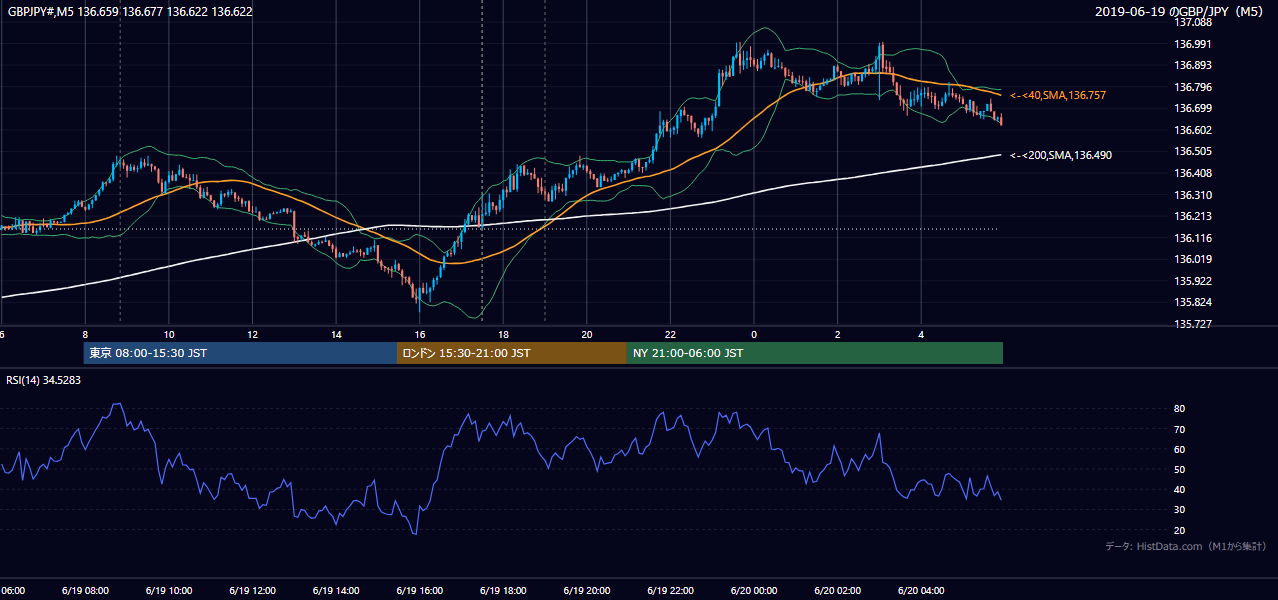Click RSI axis level 50

click(1180, 469)
